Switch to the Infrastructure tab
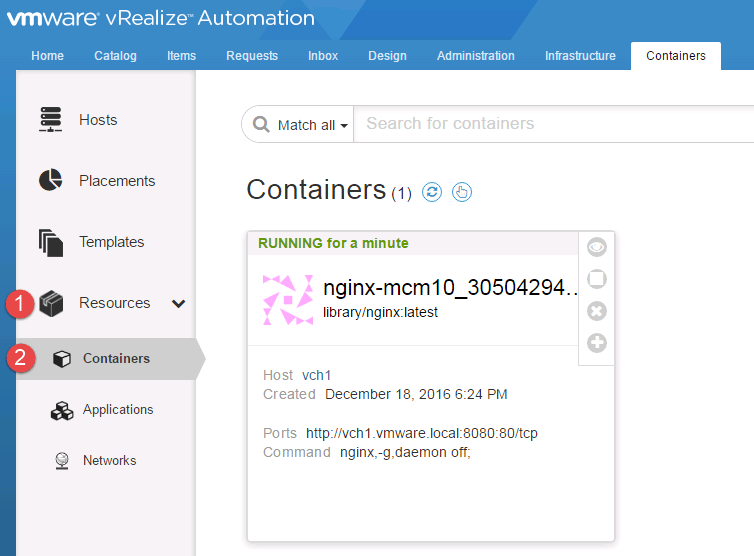 coord(580,56)
